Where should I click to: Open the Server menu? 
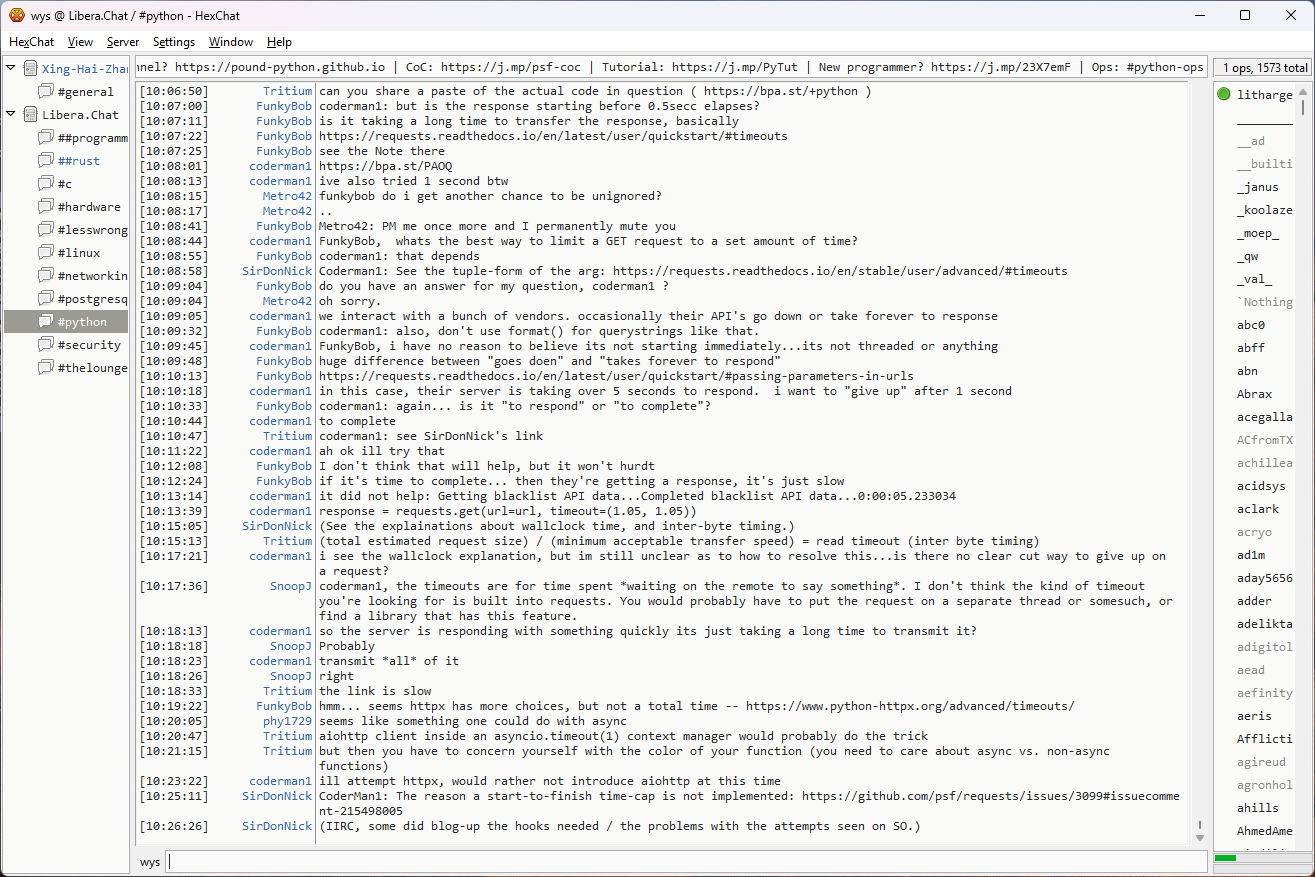point(122,42)
